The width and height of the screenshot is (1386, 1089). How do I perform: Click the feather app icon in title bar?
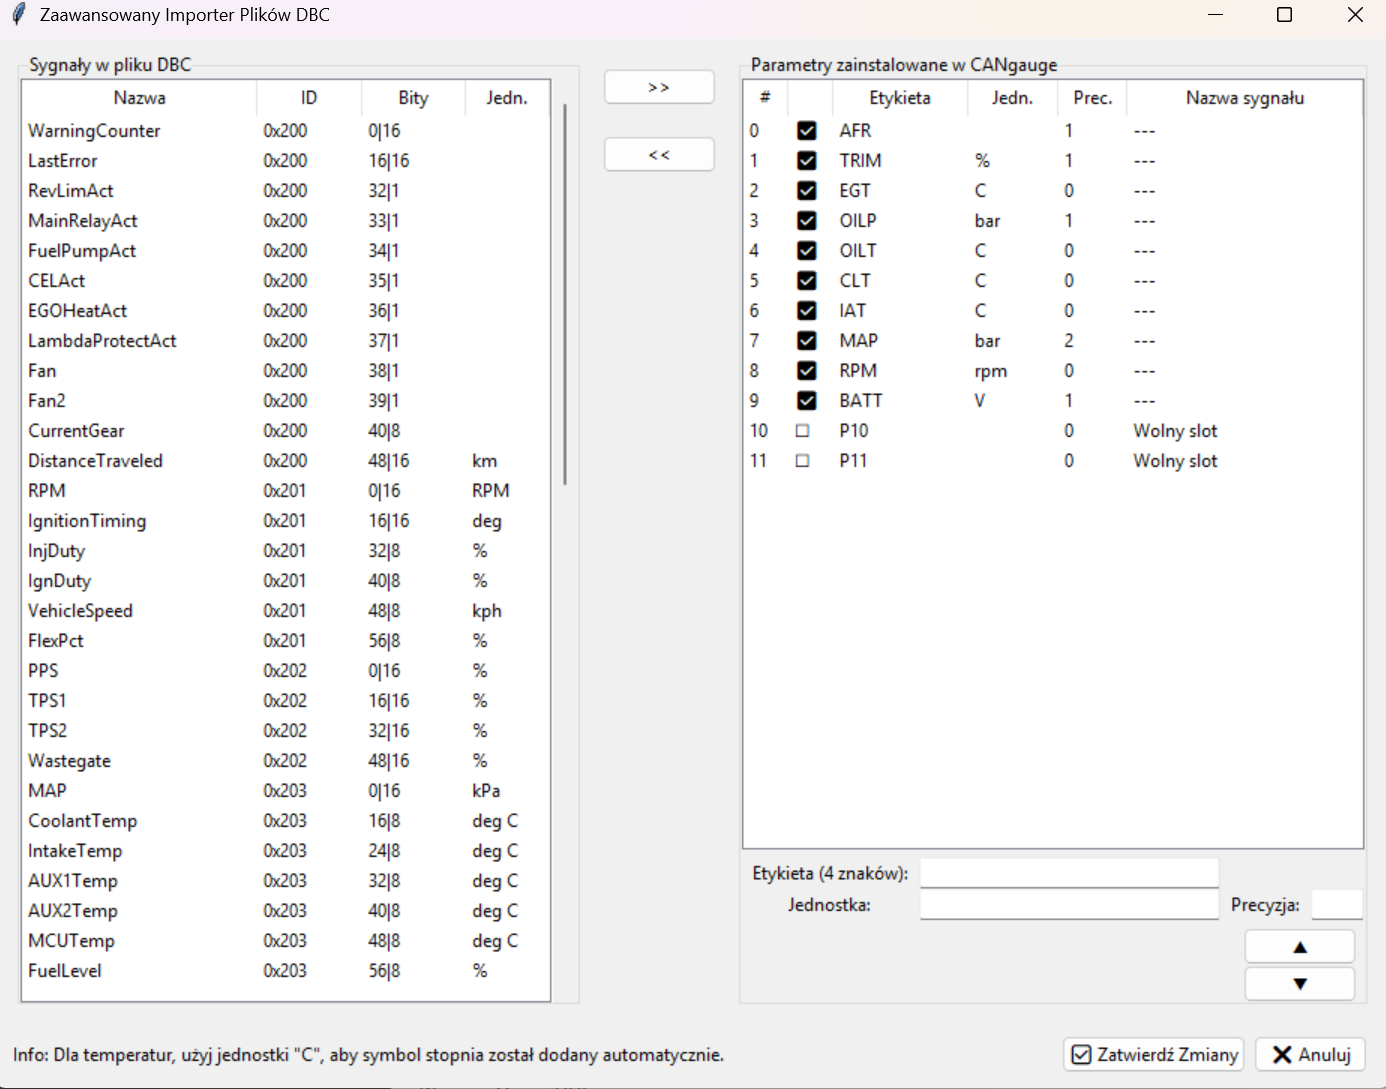tap(18, 15)
